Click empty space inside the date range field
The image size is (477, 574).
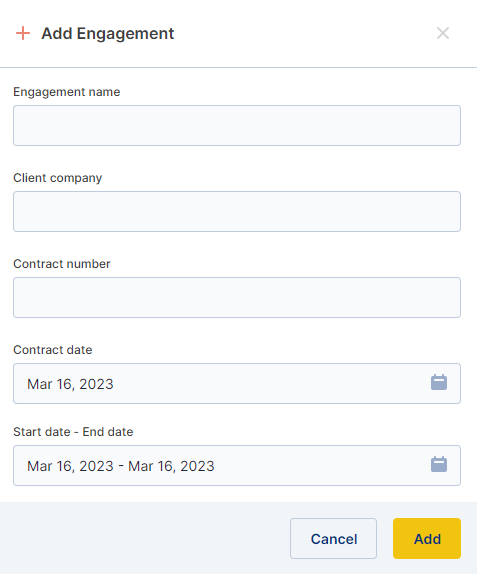tap(322, 466)
